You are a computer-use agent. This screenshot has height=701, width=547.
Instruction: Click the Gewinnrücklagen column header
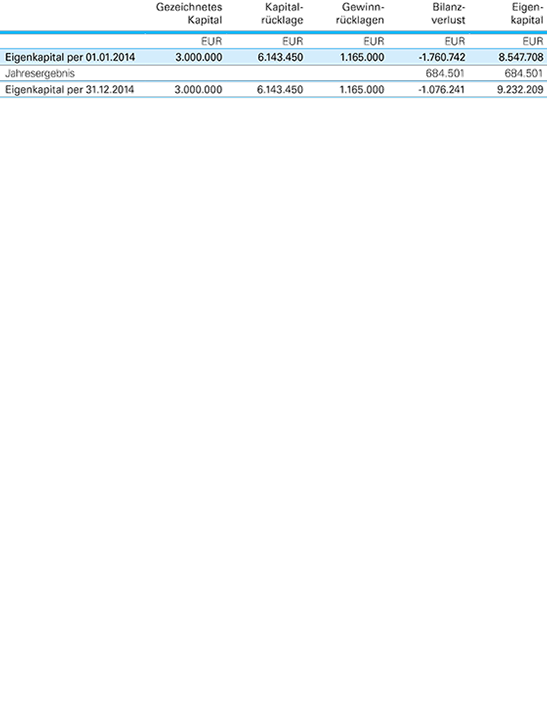(360, 13)
